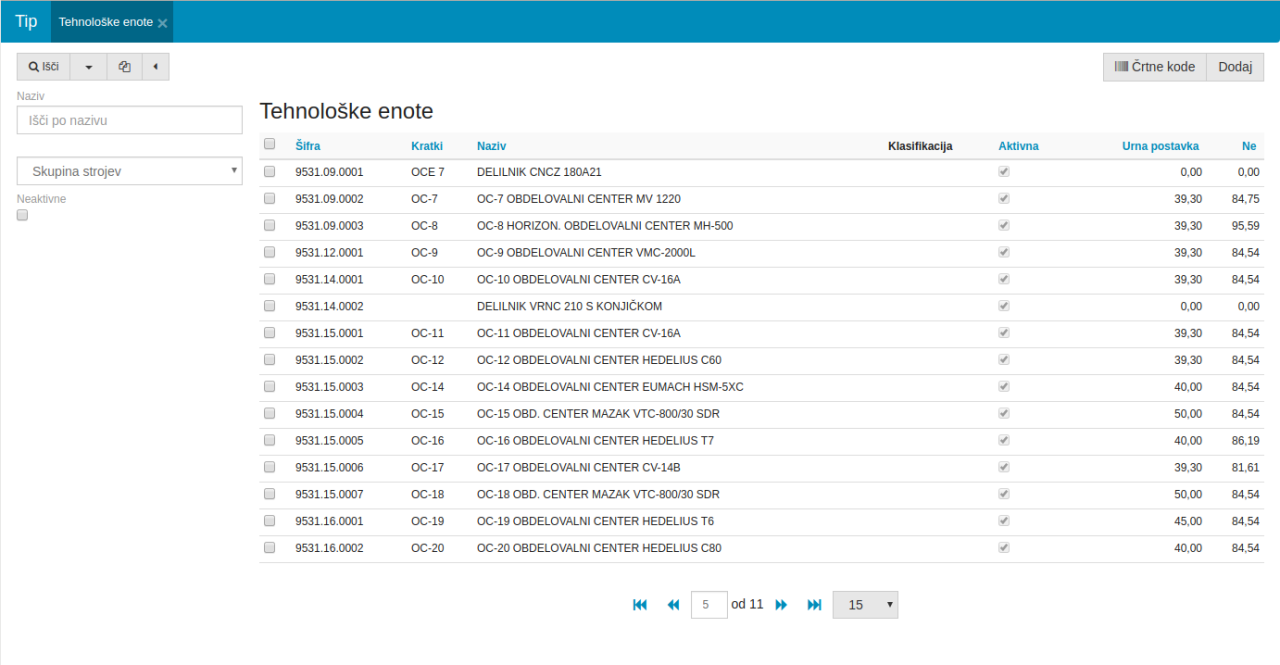Collapse the filter panel with left arrow
This screenshot has width=1280, height=665.
point(155,67)
